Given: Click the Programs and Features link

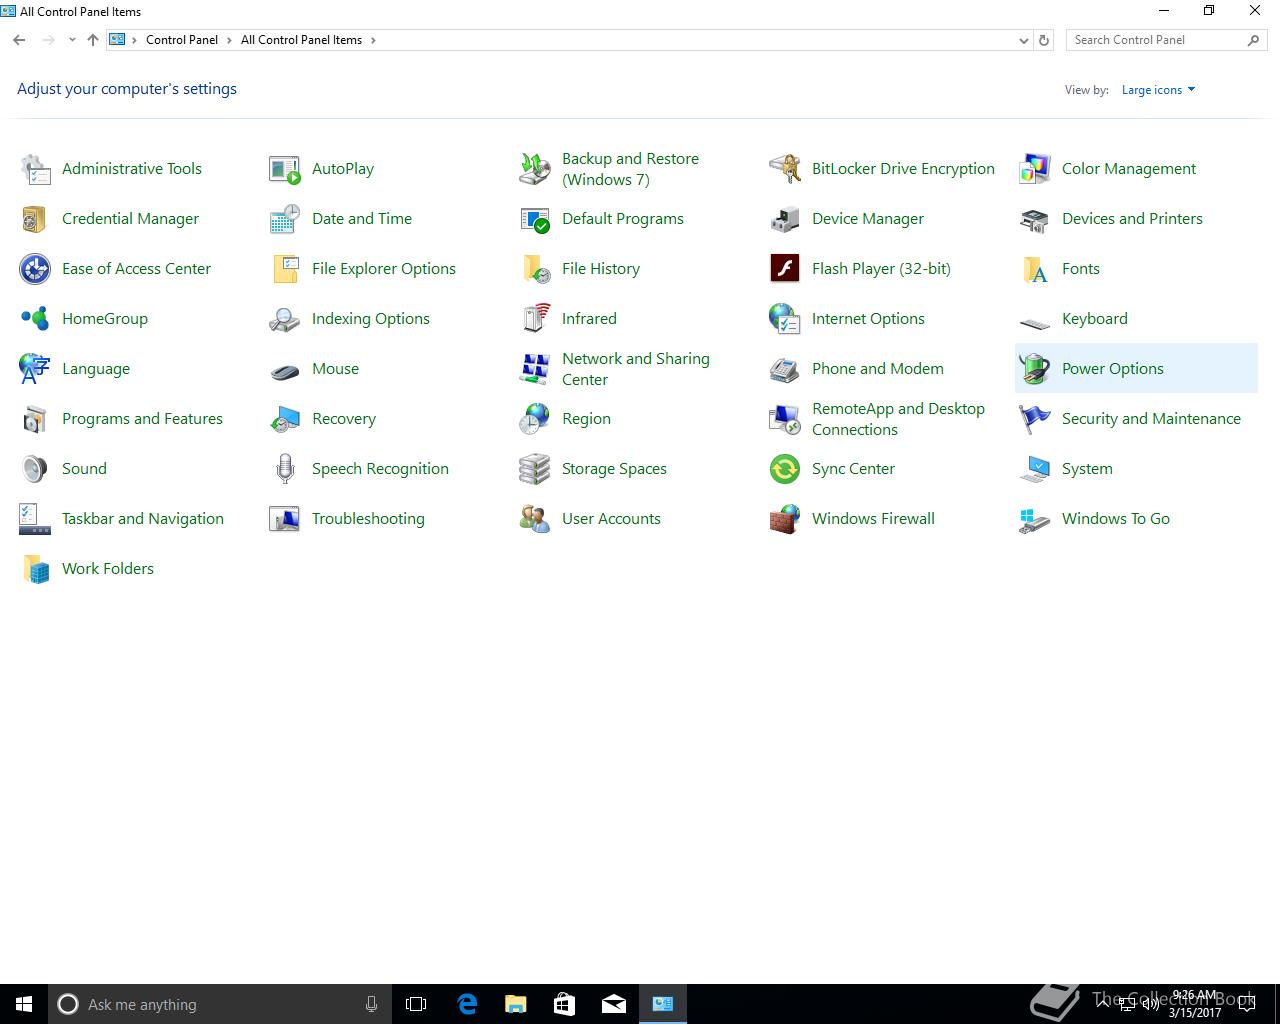Looking at the screenshot, I should pos(142,419).
